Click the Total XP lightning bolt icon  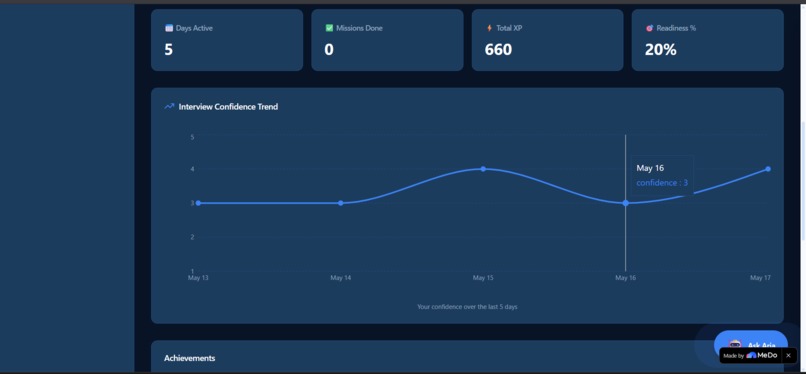coord(489,28)
